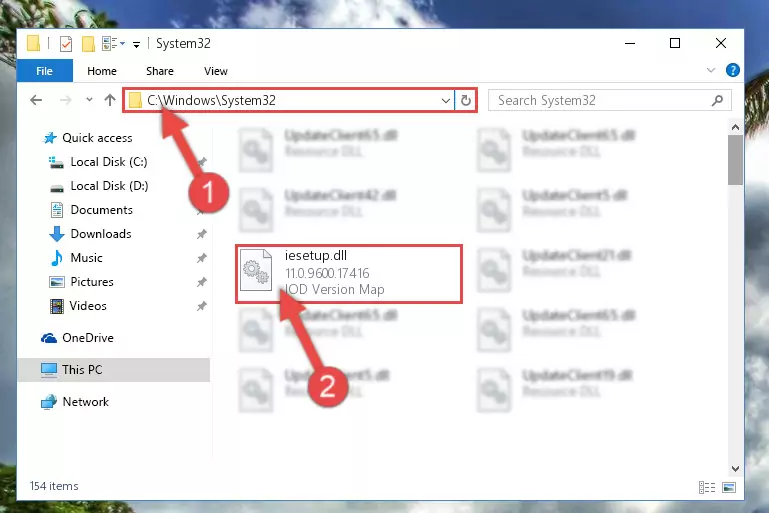Refresh the System32 folder

click(465, 101)
